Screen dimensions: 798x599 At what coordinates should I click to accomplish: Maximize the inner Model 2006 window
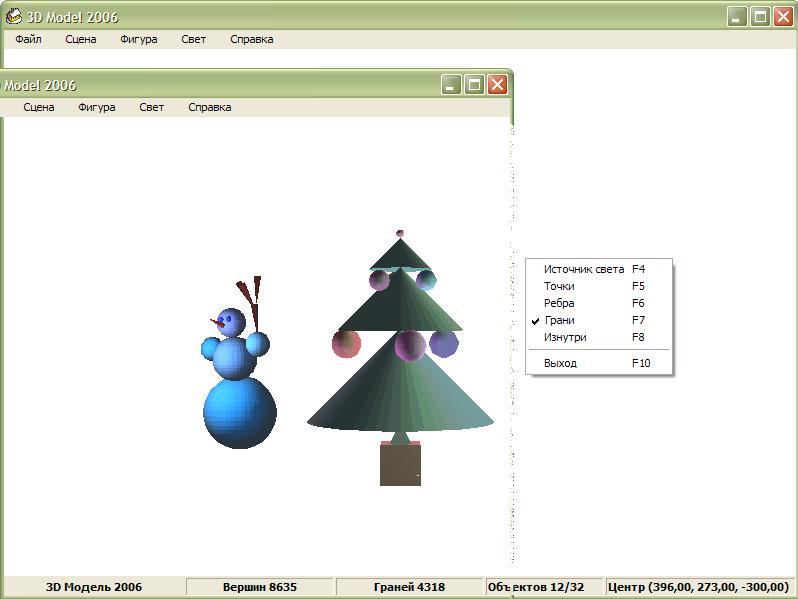pos(474,84)
